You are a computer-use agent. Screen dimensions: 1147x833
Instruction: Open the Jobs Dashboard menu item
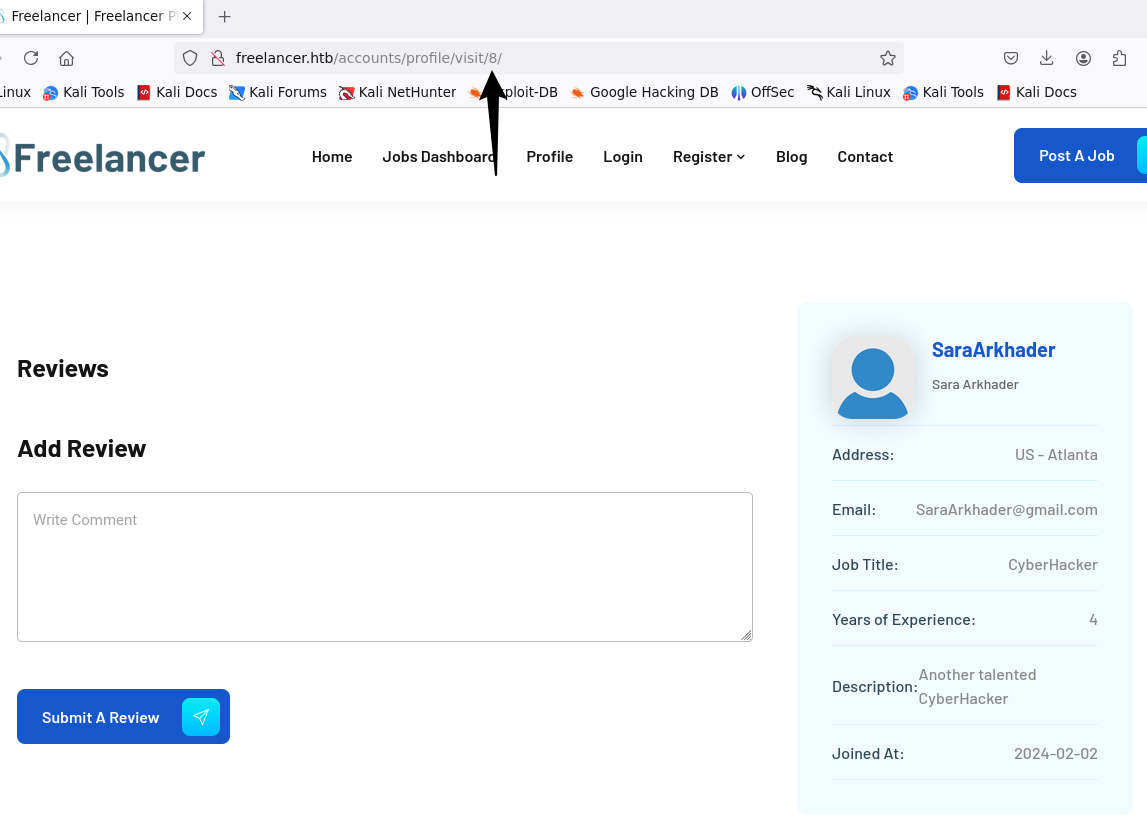click(x=439, y=157)
